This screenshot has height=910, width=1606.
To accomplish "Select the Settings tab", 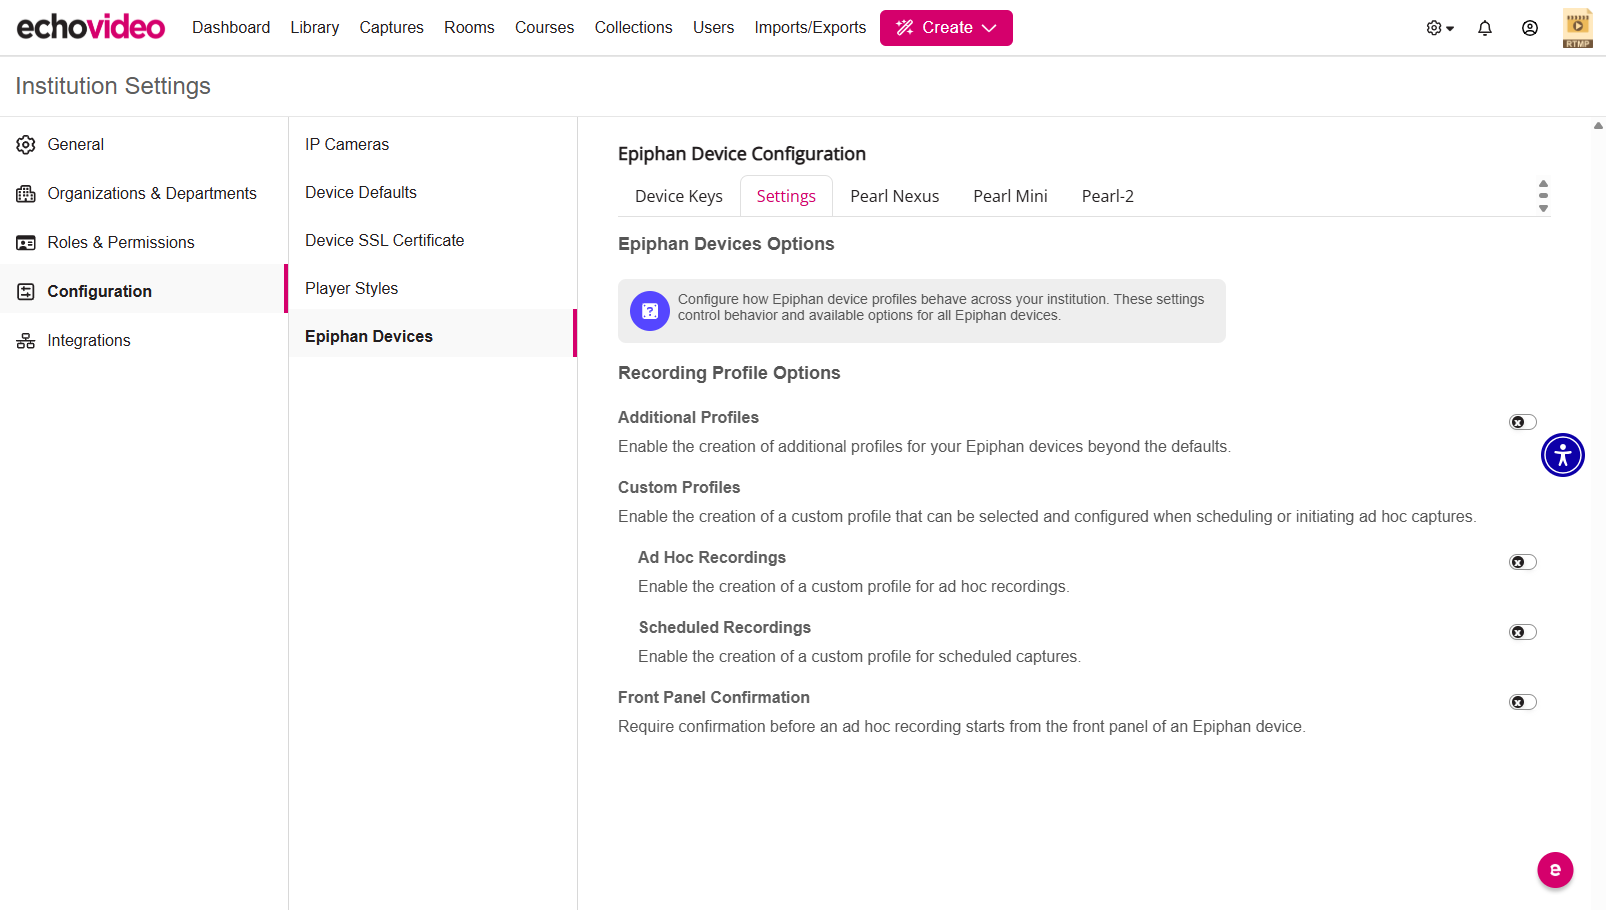I will [x=786, y=196].
